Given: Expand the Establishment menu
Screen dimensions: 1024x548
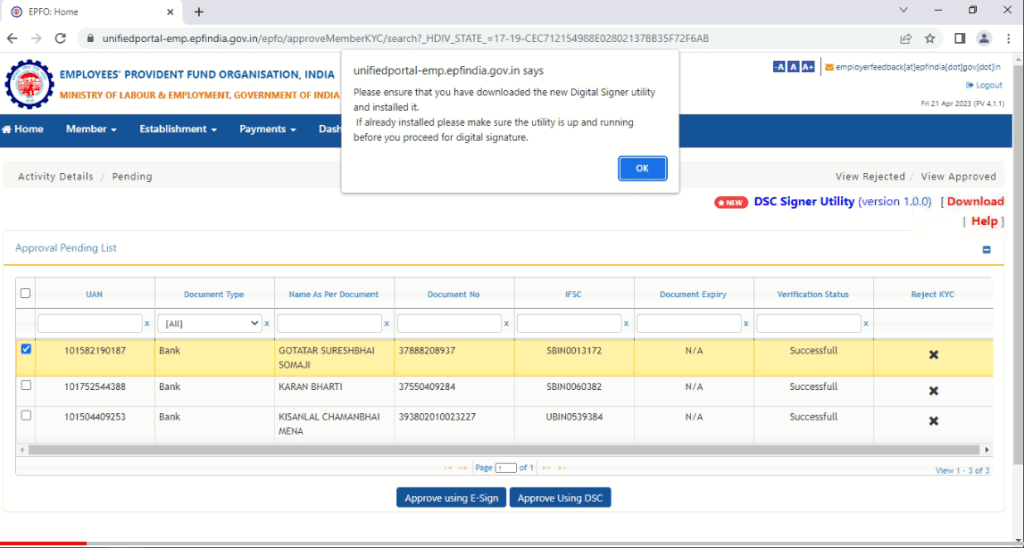Looking at the screenshot, I should coord(178,129).
